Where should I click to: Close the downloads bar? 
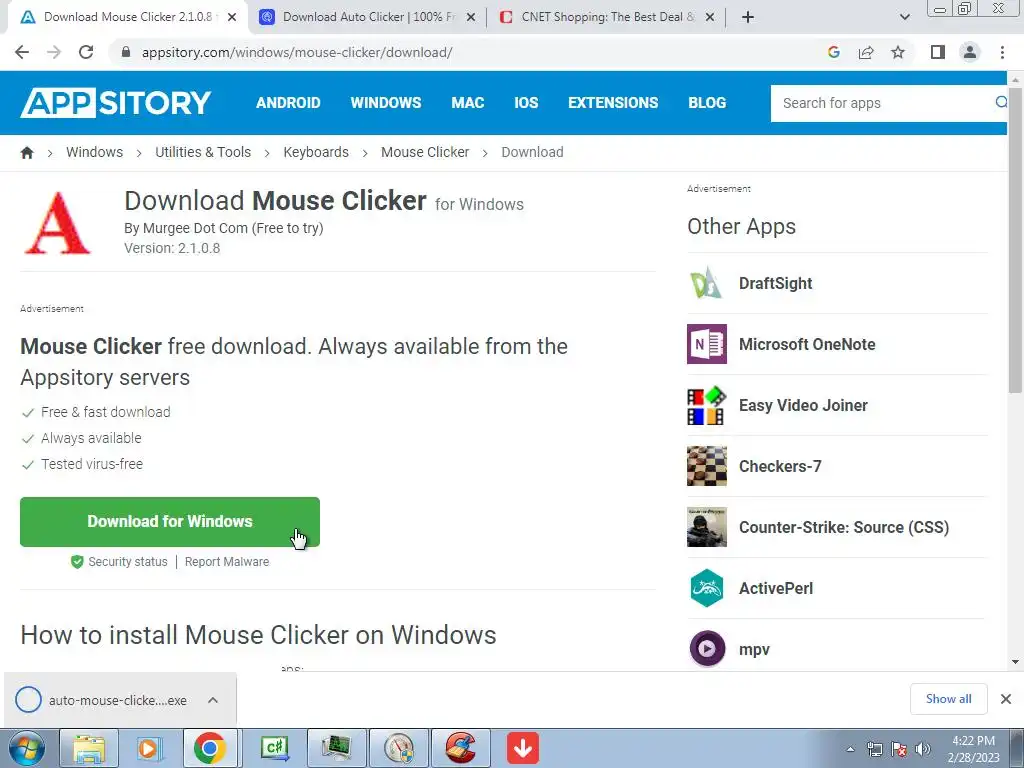tap(1006, 699)
